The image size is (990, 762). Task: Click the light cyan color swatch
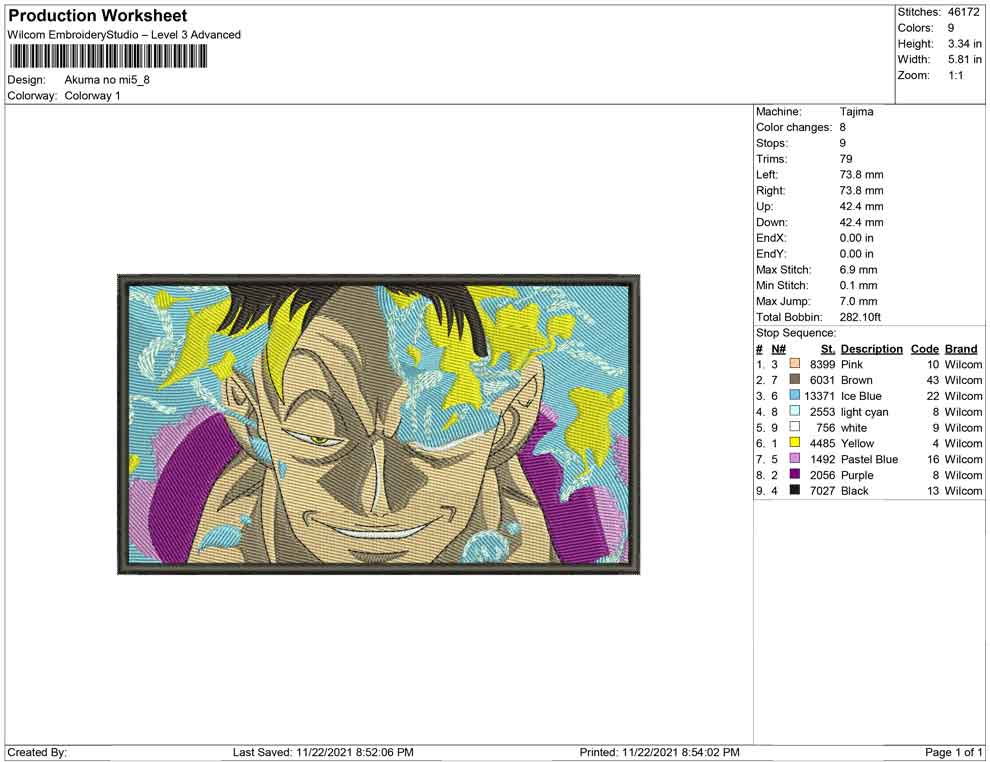pyautogui.click(x=794, y=411)
